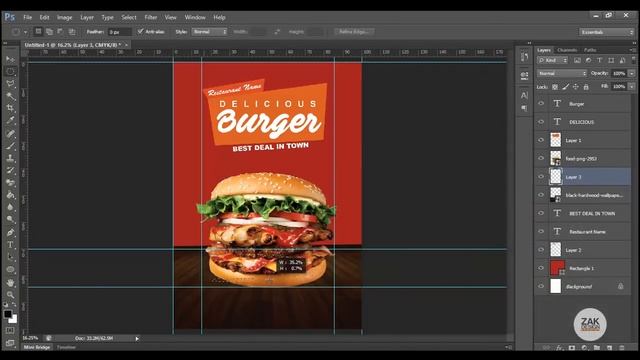
Task: Click Add layer style fx icon
Action: tap(559, 348)
